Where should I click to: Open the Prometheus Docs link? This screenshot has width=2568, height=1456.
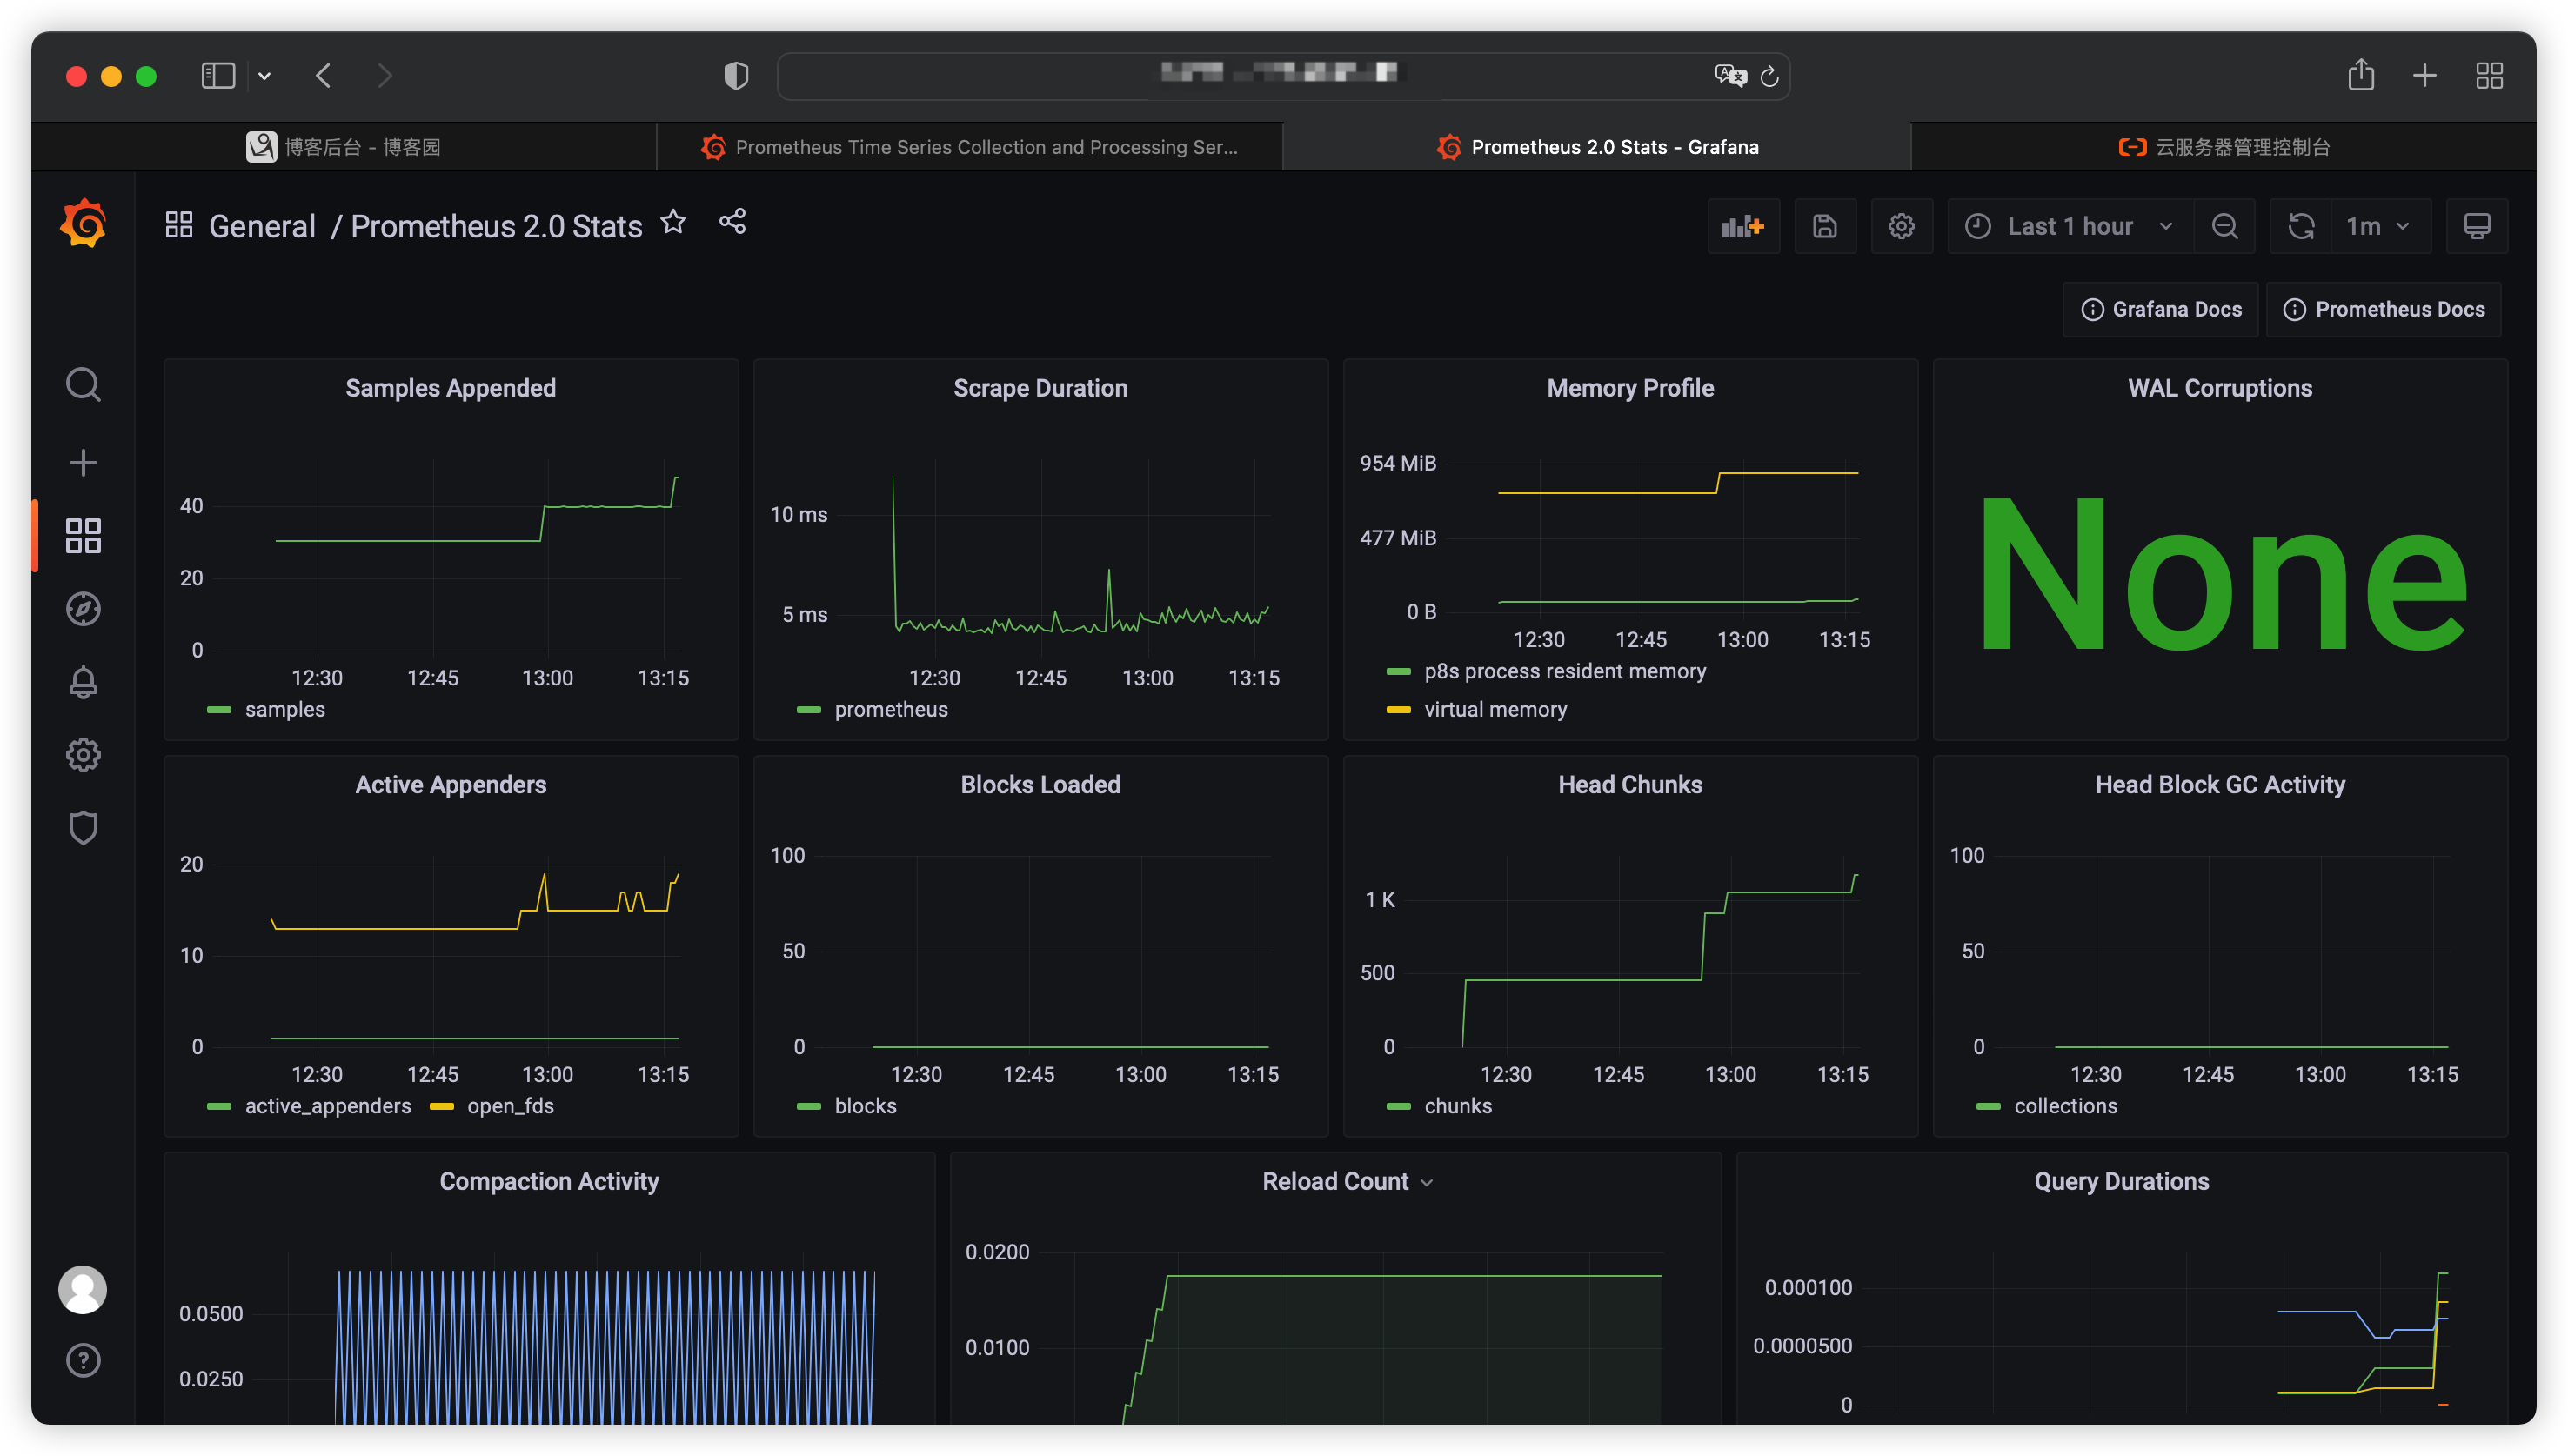point(2384,310)
